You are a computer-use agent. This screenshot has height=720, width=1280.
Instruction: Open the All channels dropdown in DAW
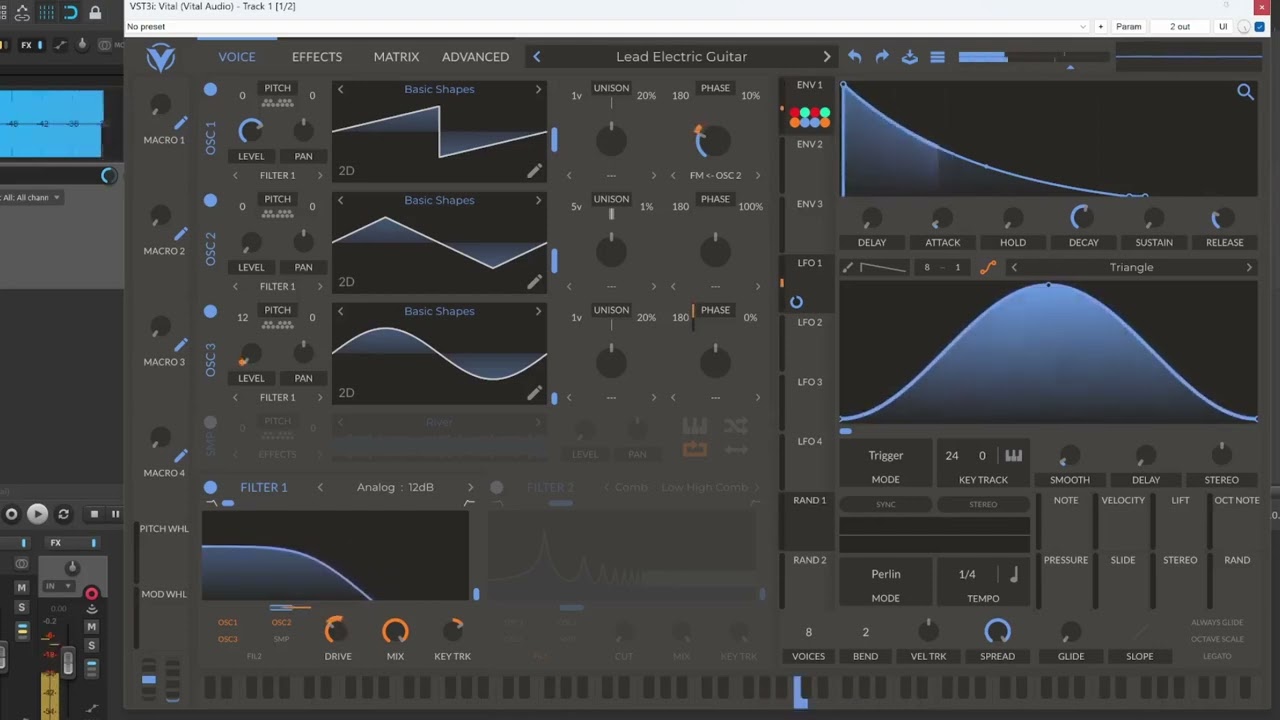32,197
